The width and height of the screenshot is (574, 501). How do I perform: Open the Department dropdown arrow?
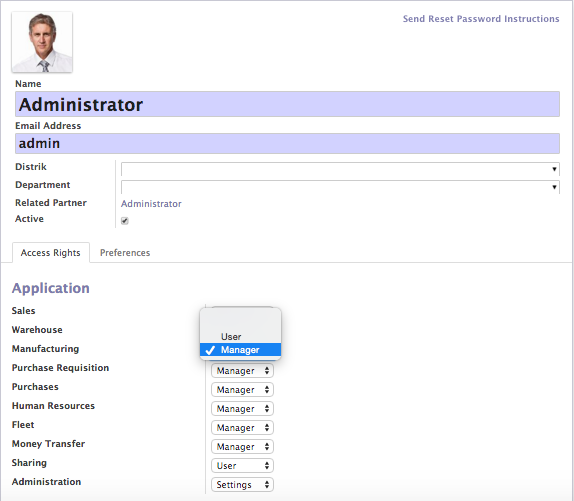click(554, 187)
